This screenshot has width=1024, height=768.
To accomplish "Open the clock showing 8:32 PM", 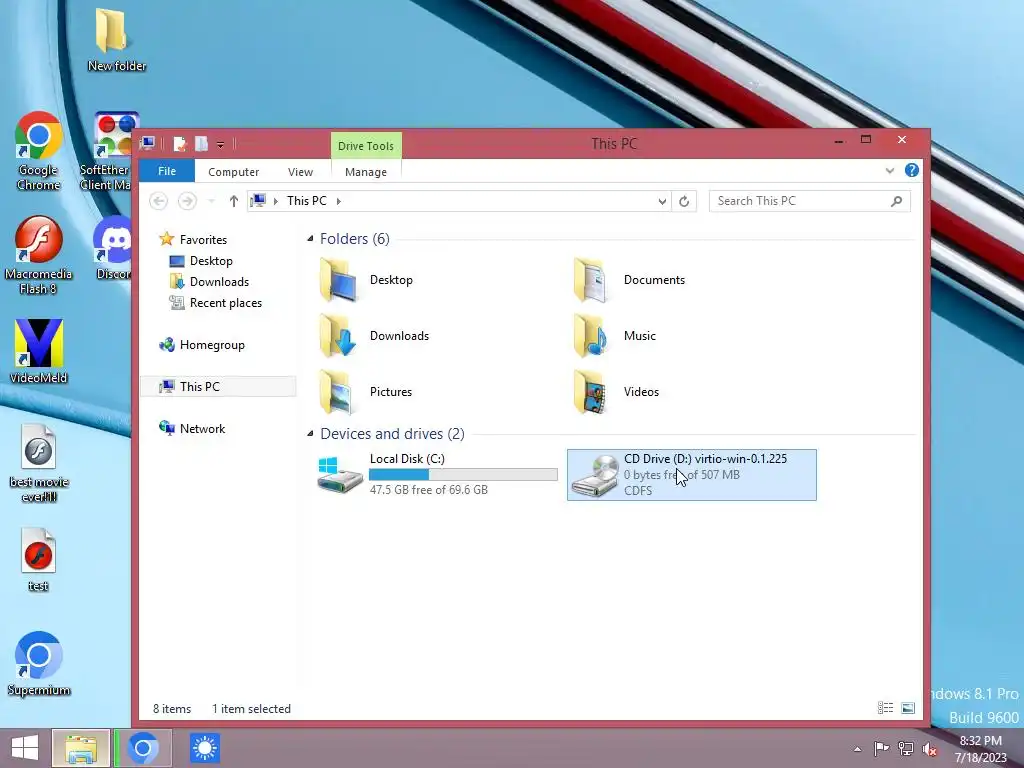I will (x=980, y=748).
